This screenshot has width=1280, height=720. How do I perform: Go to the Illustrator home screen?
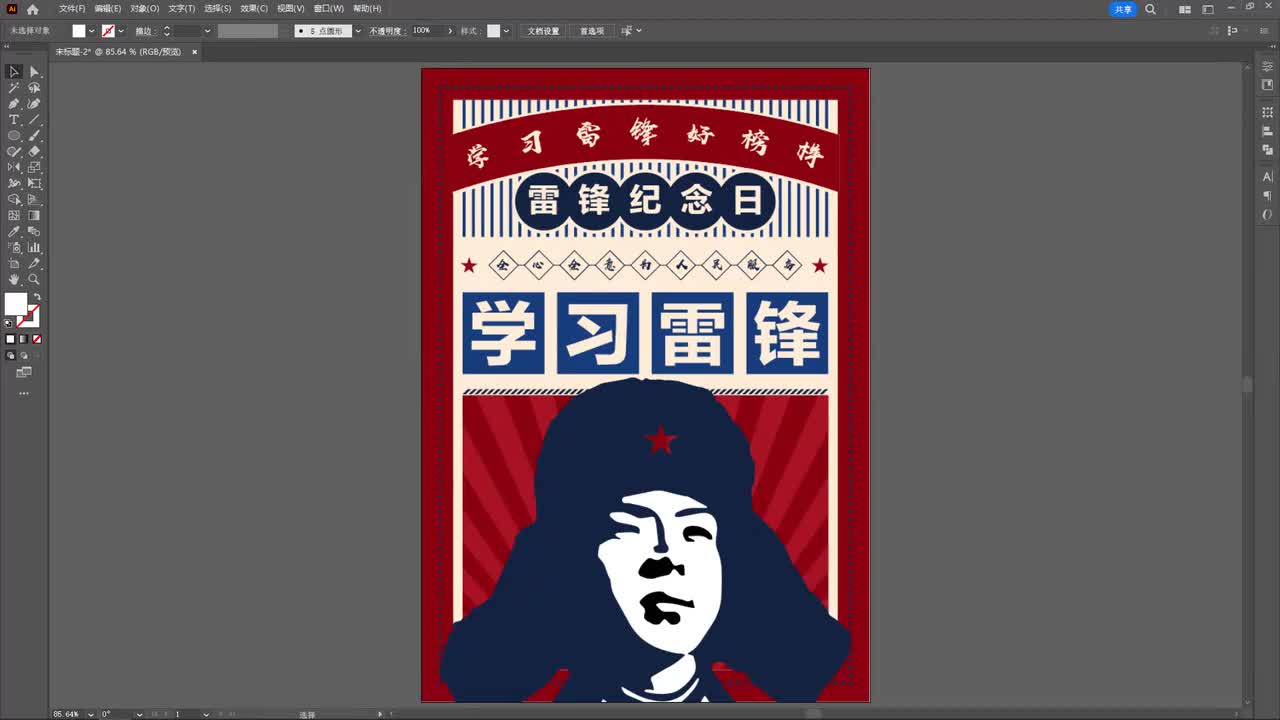point(32,9)
